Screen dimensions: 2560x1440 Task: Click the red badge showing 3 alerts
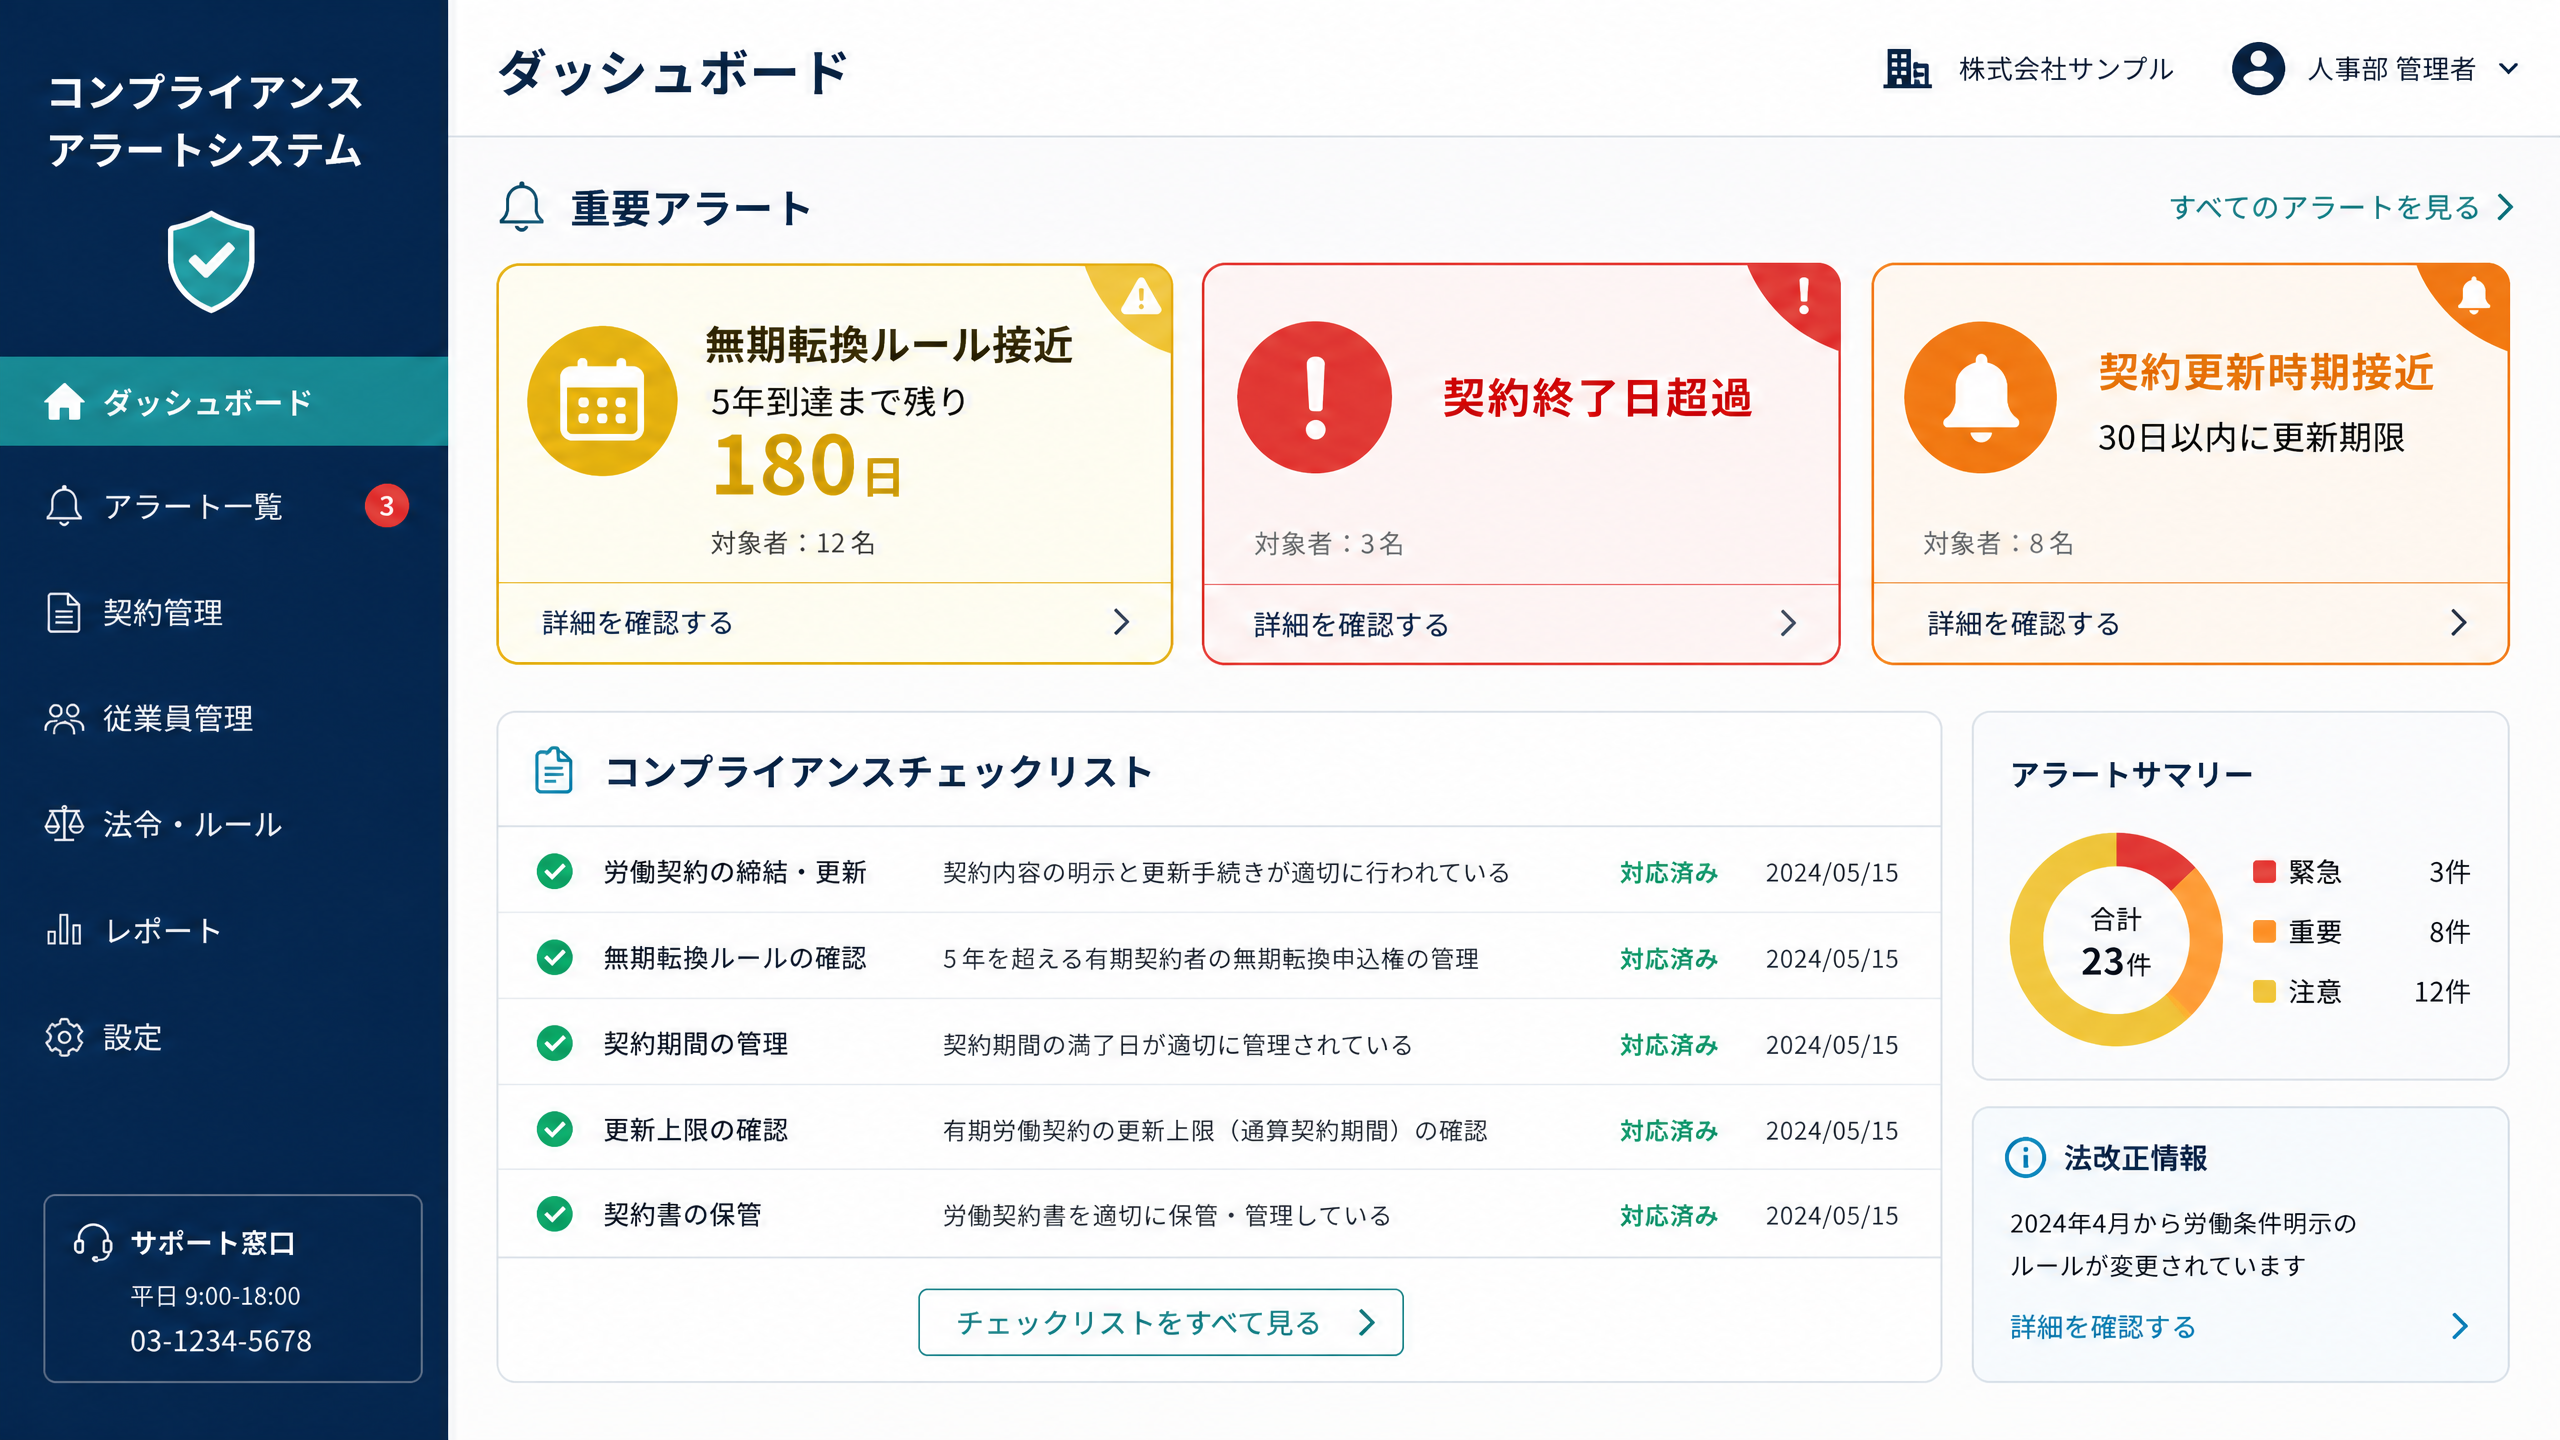point(387,506)
